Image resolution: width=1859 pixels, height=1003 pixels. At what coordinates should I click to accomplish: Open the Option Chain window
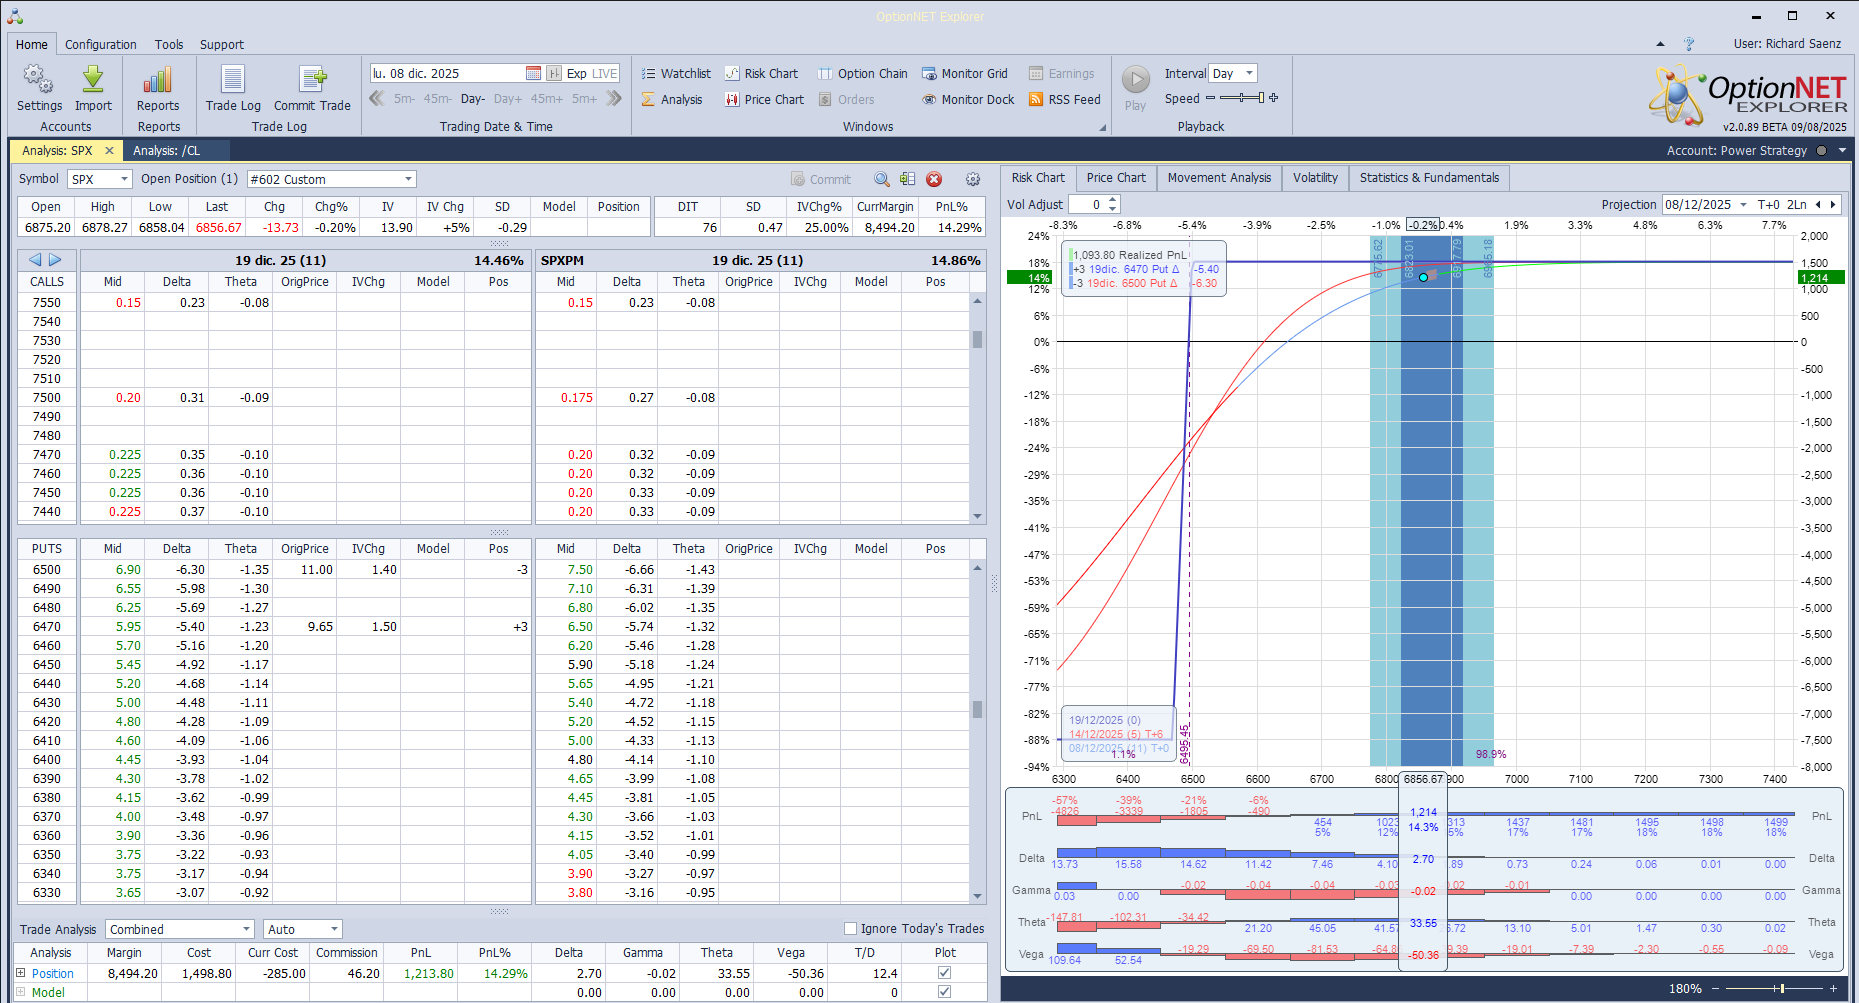[862, 73]
